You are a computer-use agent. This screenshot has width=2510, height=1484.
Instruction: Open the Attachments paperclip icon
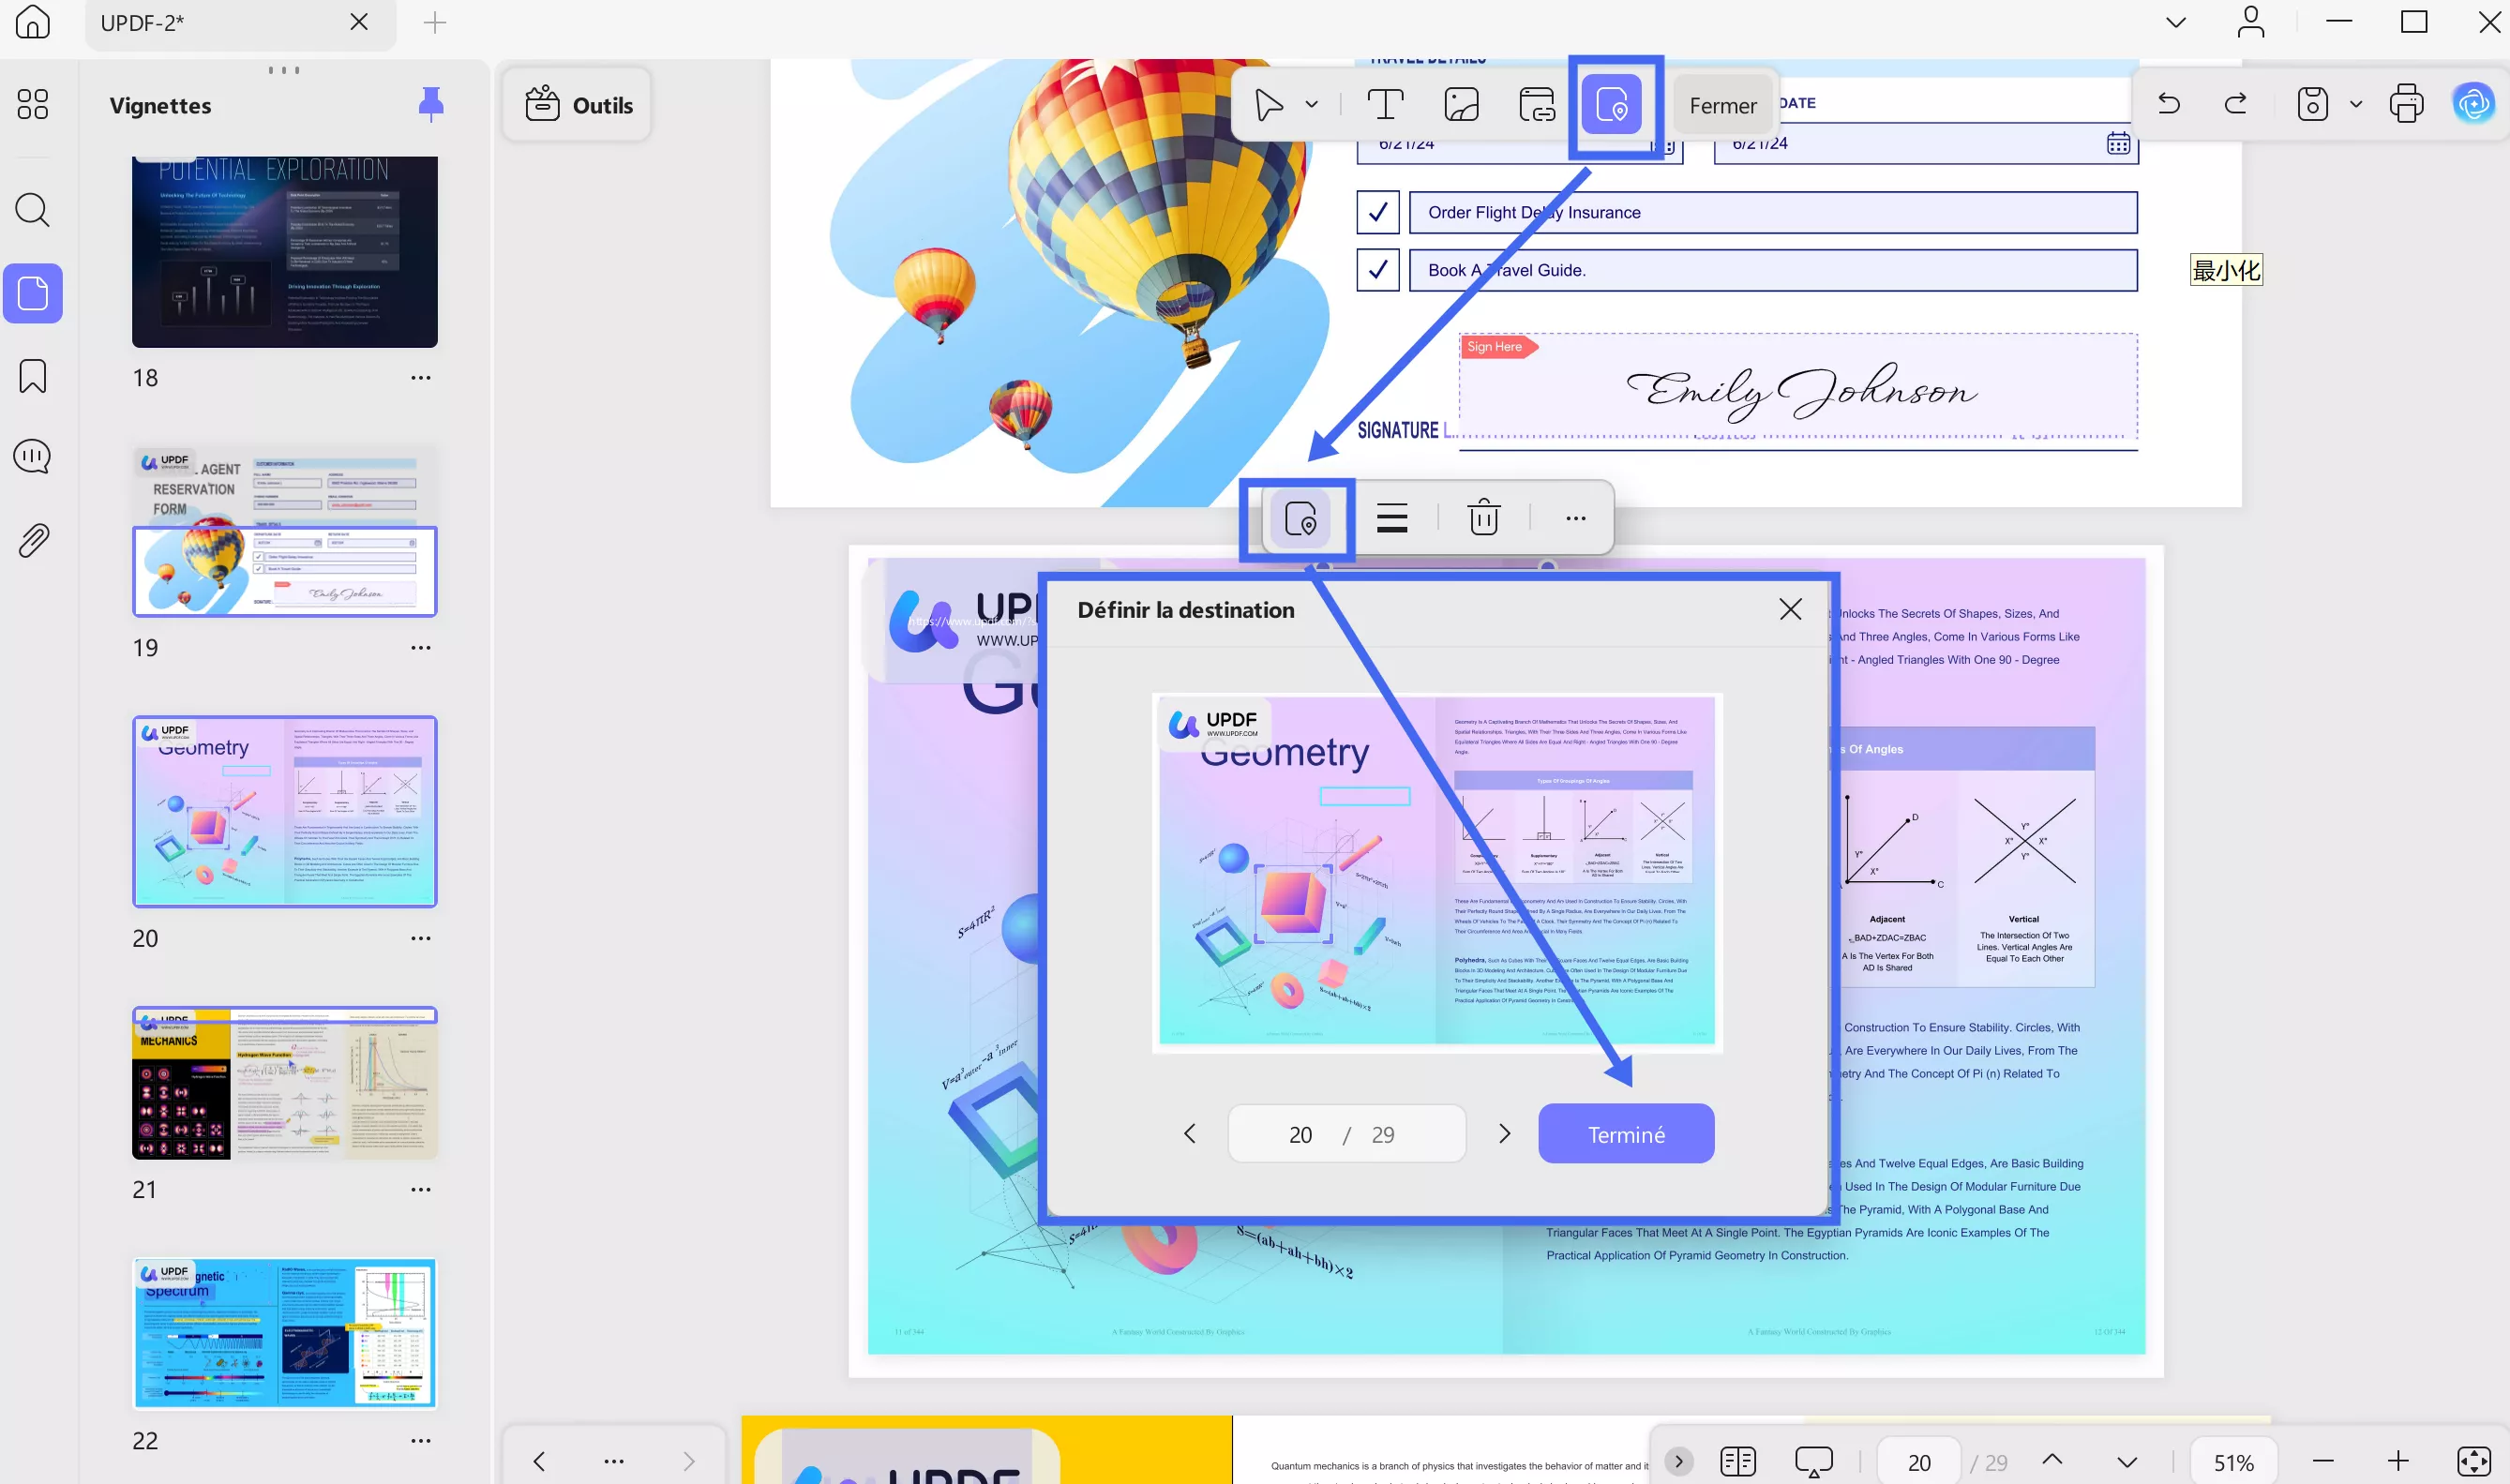click(x=32, y=540)
